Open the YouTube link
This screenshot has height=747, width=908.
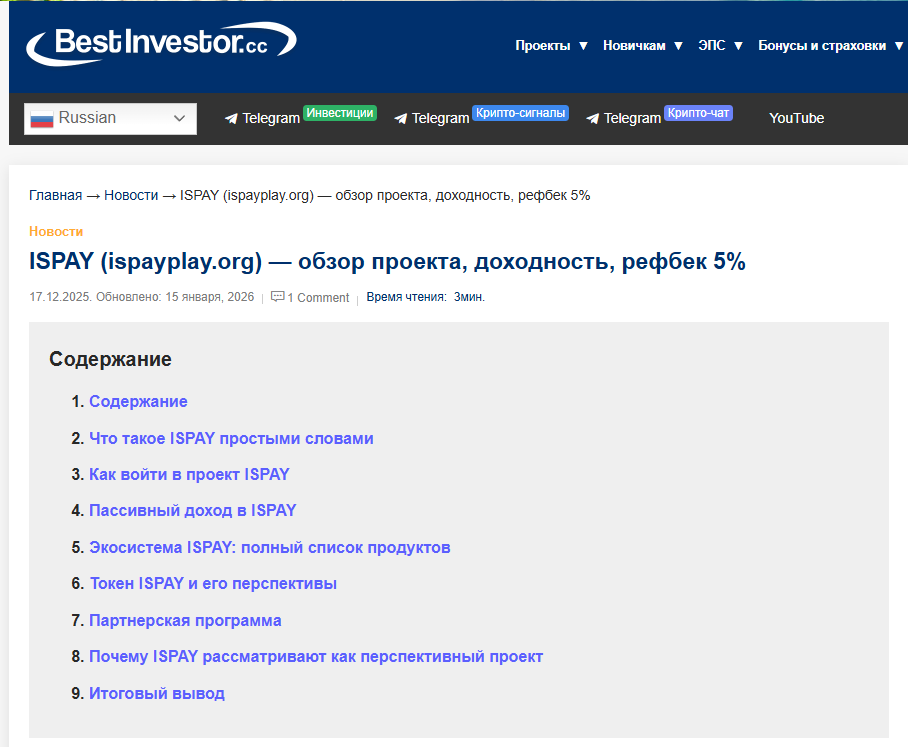pos(796,118)
